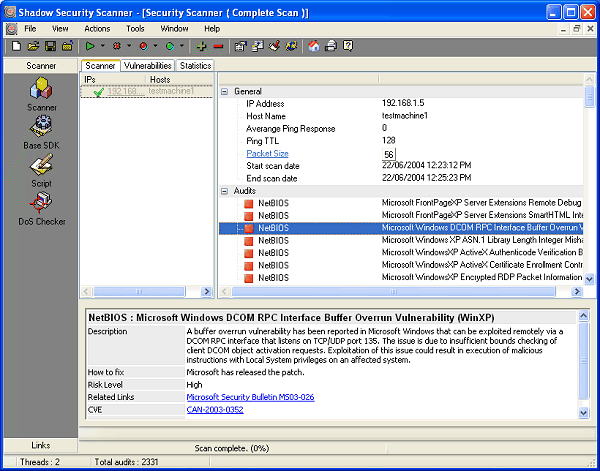Add a host with the green plus icon
Image resolution: width=600 pixels, height=471 pixels.
coord(201,46)
